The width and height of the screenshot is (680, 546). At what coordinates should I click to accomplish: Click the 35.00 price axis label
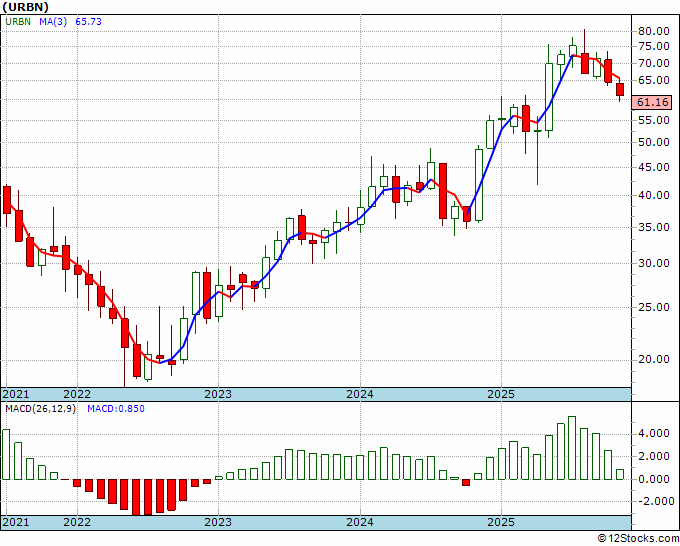654,227
